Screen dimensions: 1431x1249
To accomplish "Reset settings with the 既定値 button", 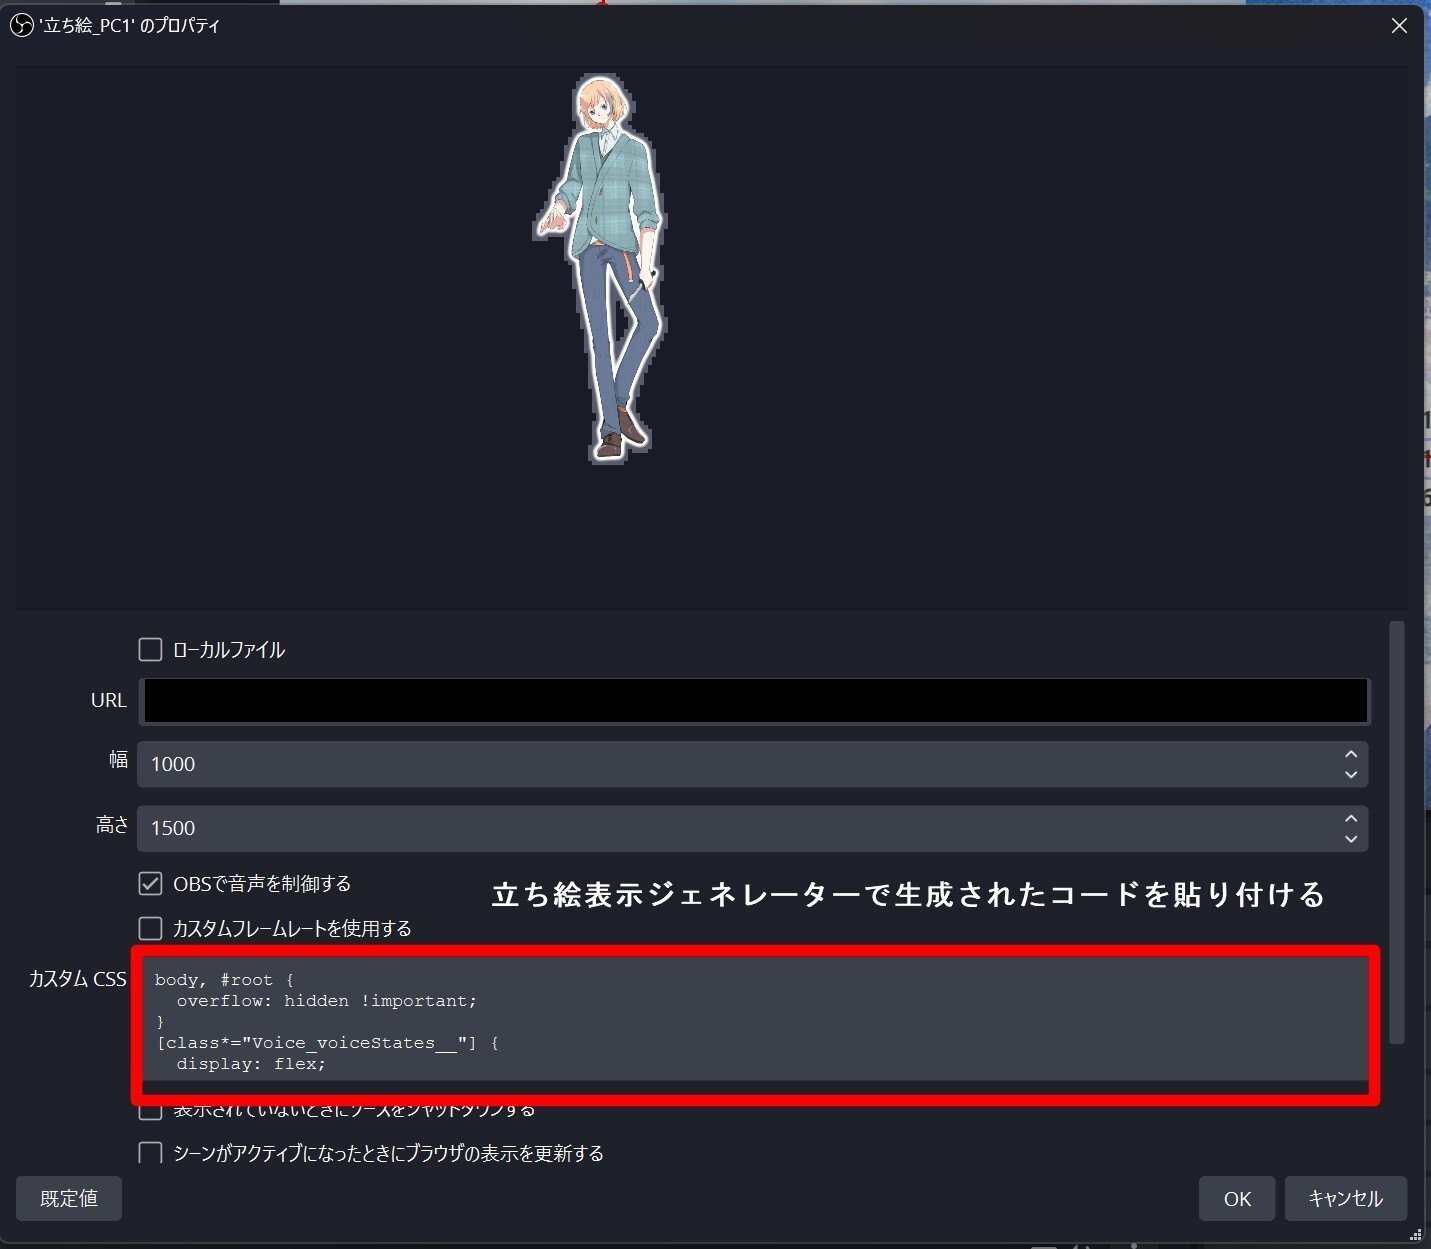I will tap(68, 1198).
